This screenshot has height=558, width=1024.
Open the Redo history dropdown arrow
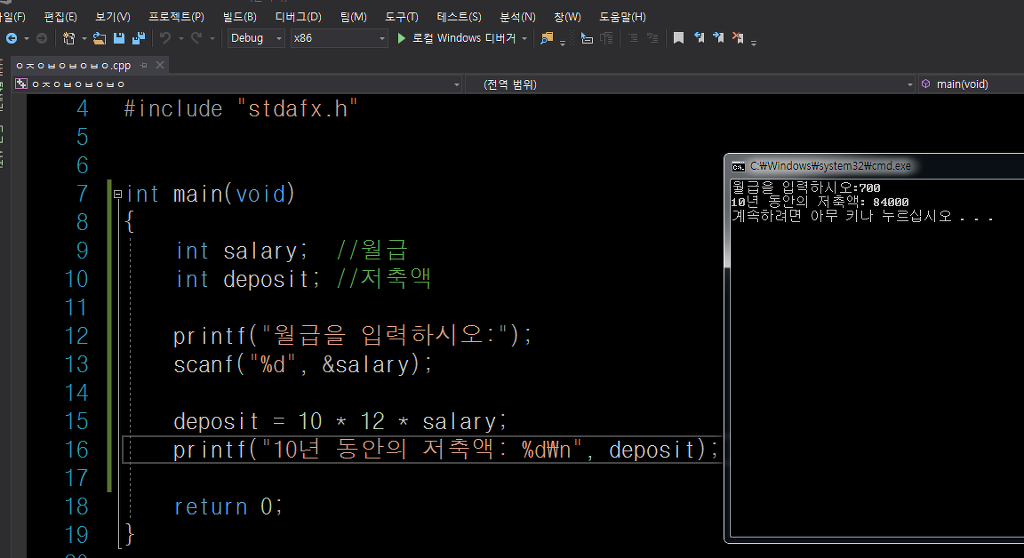click(x=212, y=39)
